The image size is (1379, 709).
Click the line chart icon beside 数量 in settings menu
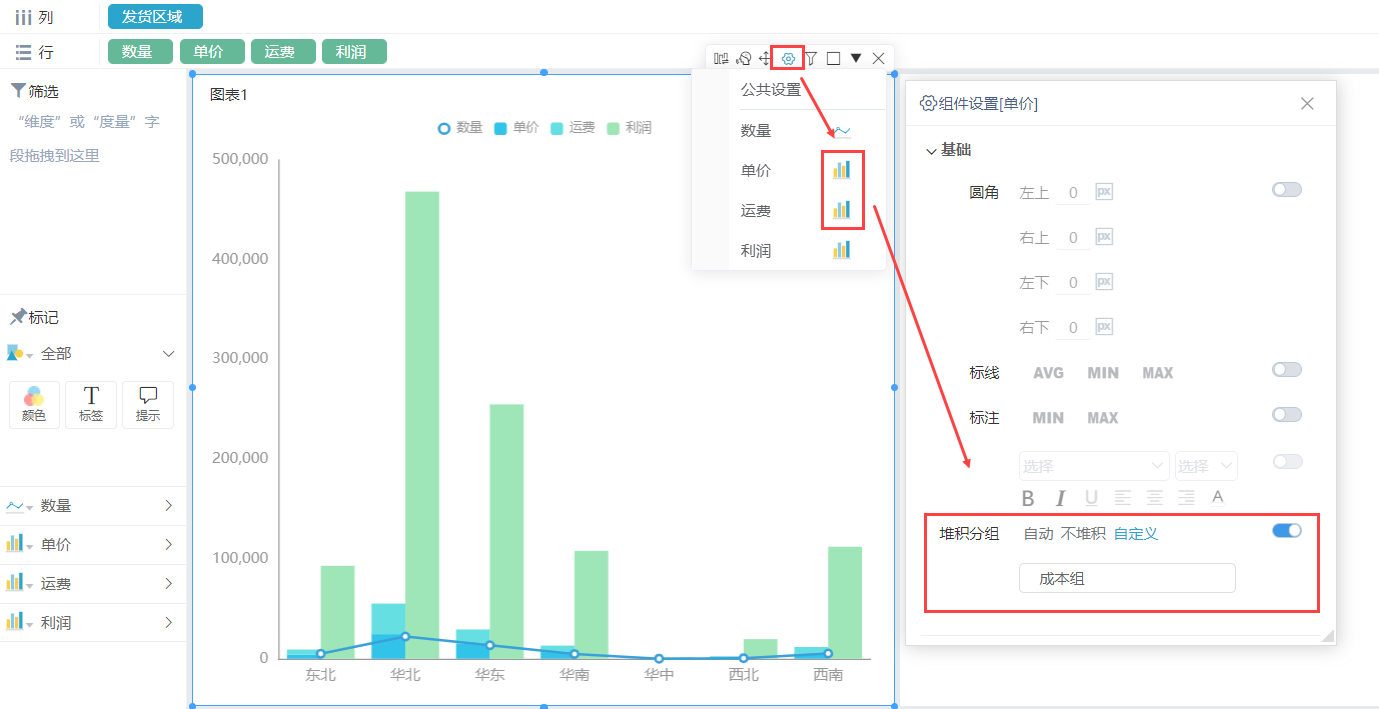[842, 131]
